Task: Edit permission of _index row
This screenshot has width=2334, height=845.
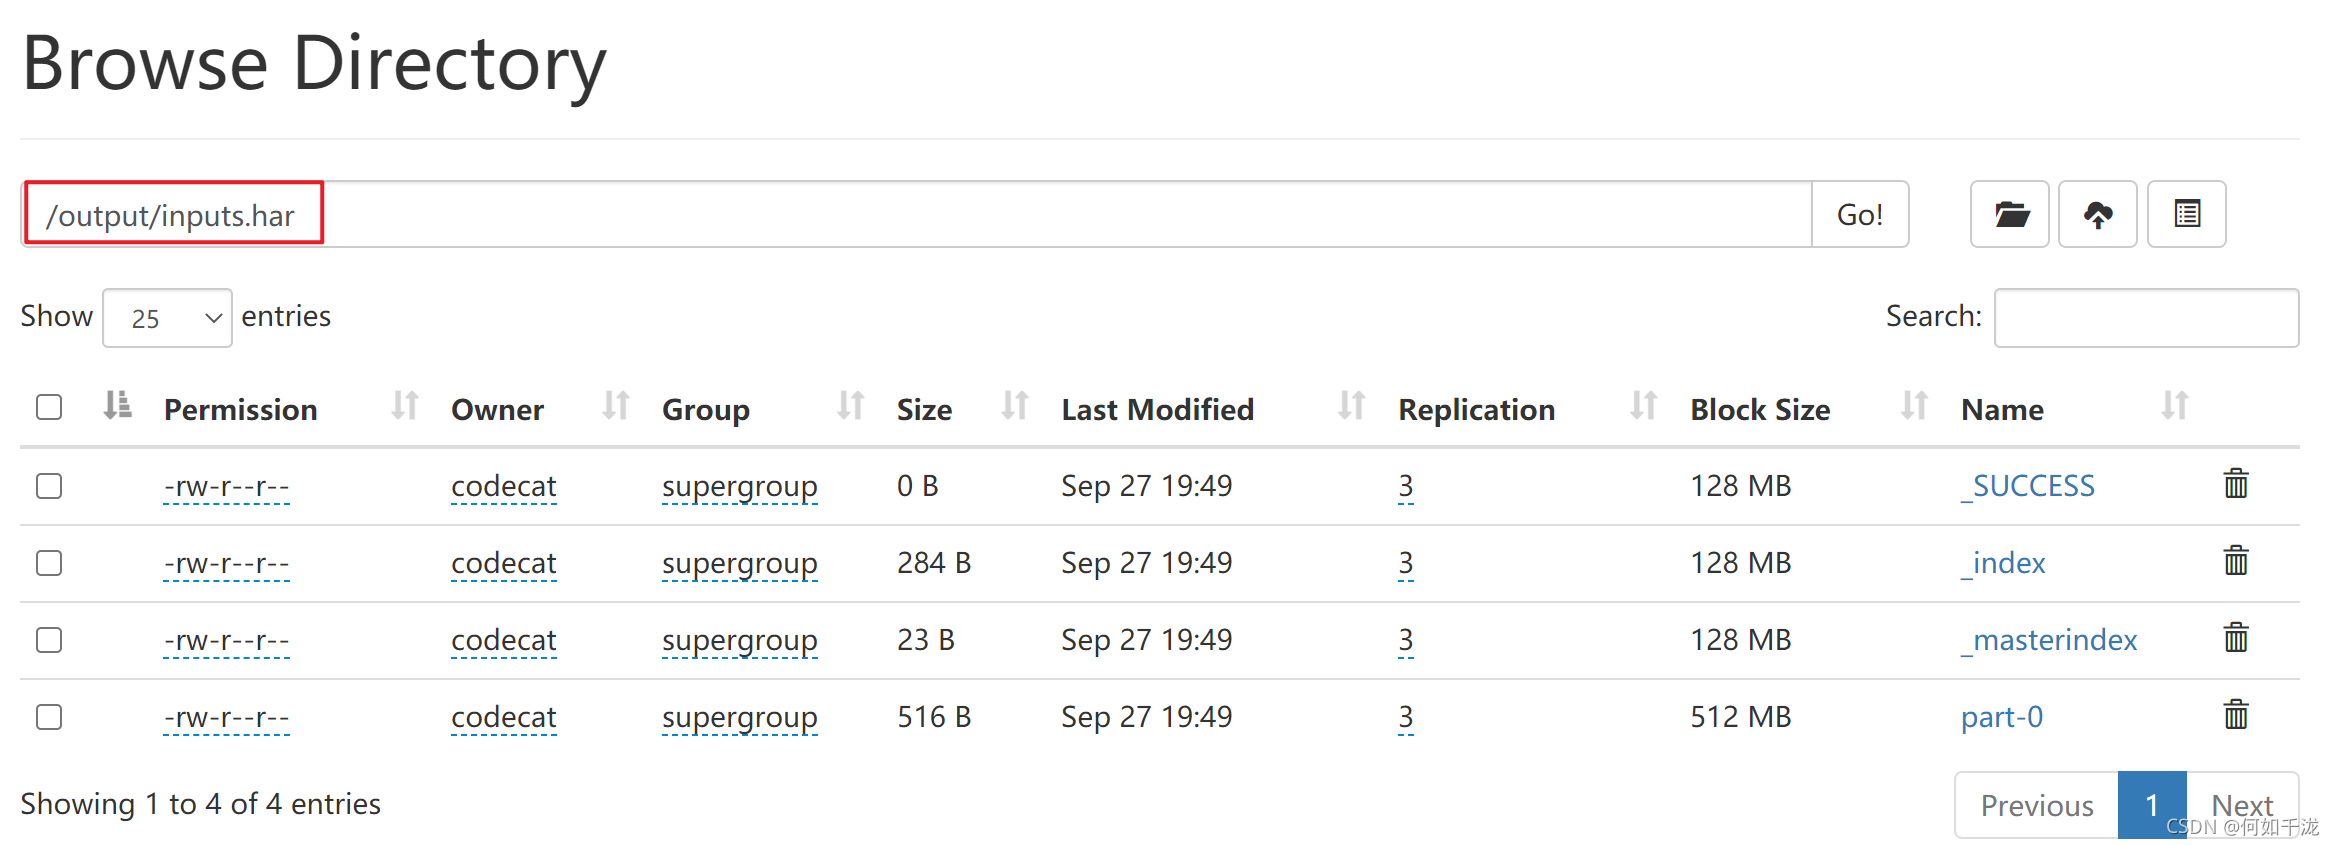Action: tap(226, 563)
